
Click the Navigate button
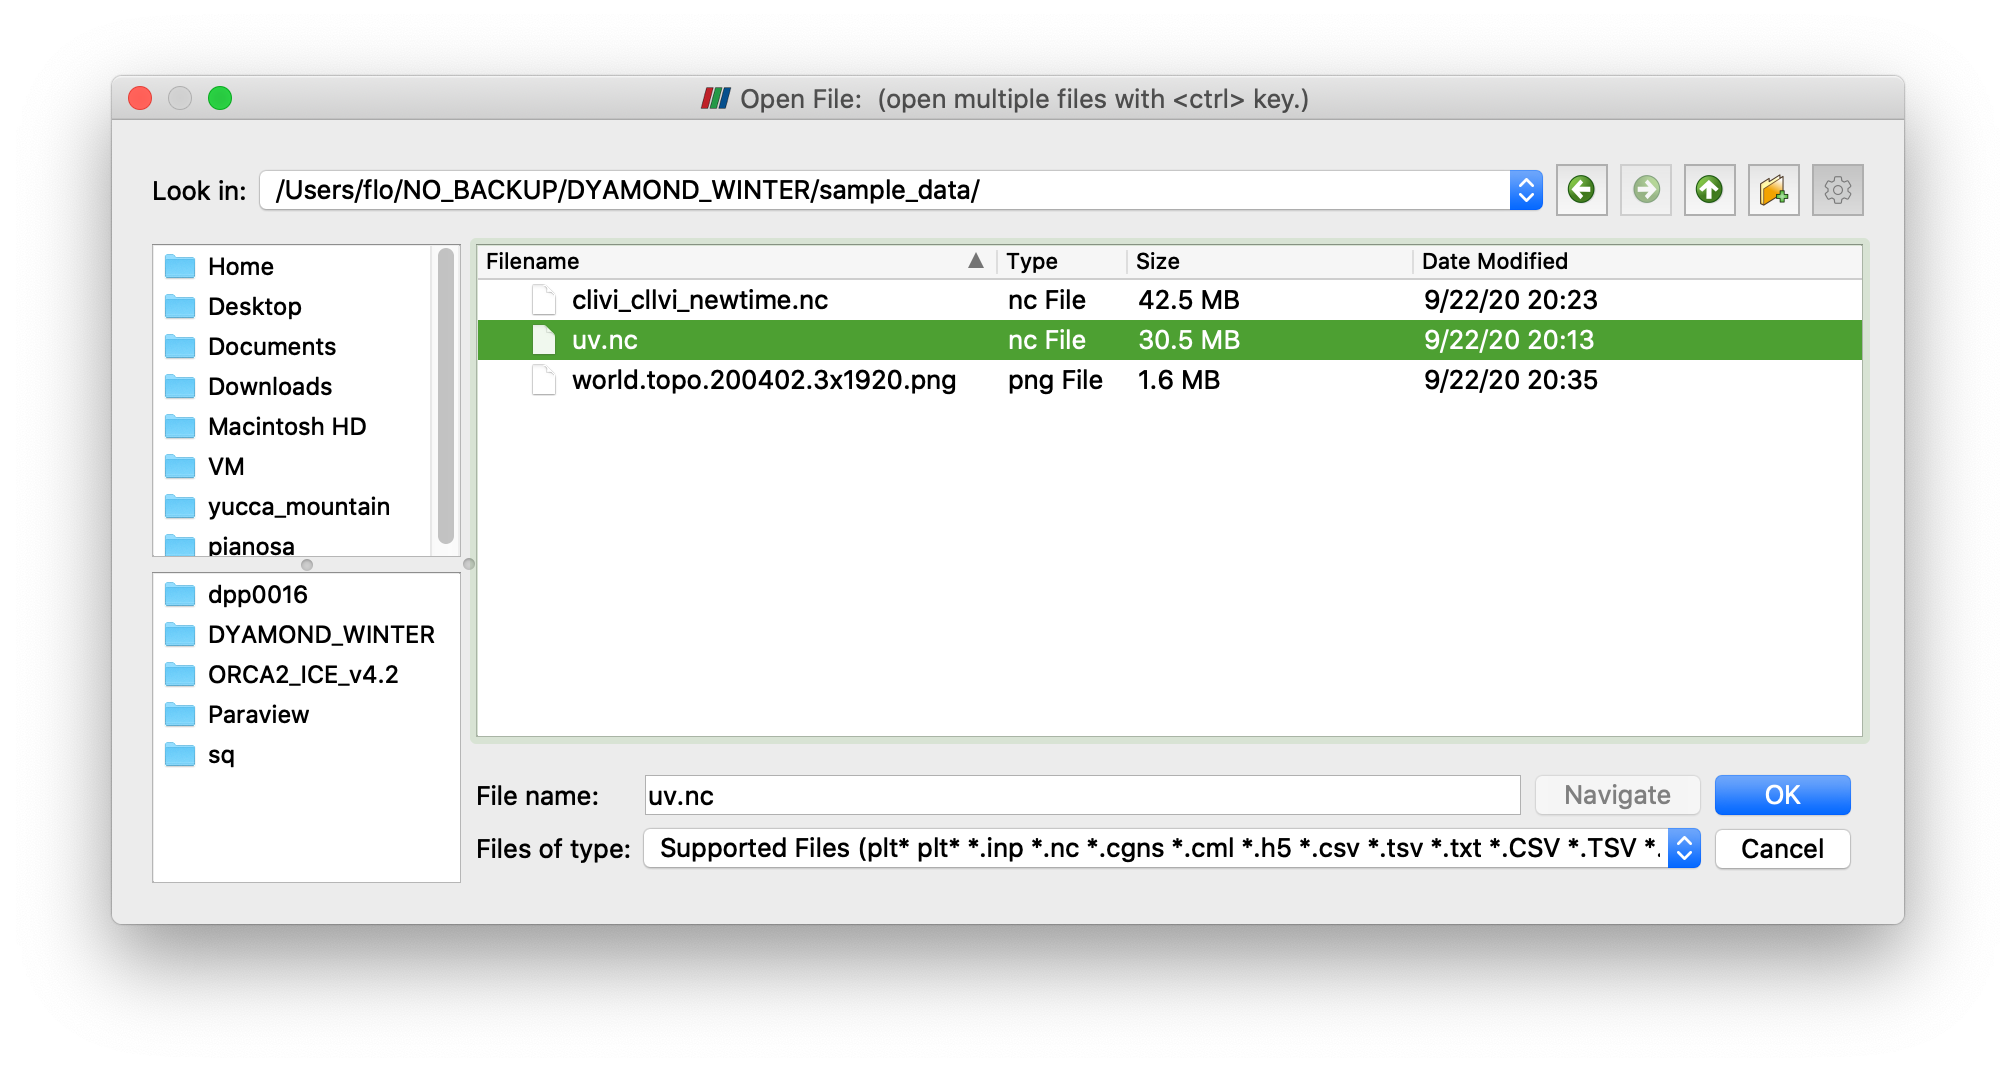[x=1617, y=795]
